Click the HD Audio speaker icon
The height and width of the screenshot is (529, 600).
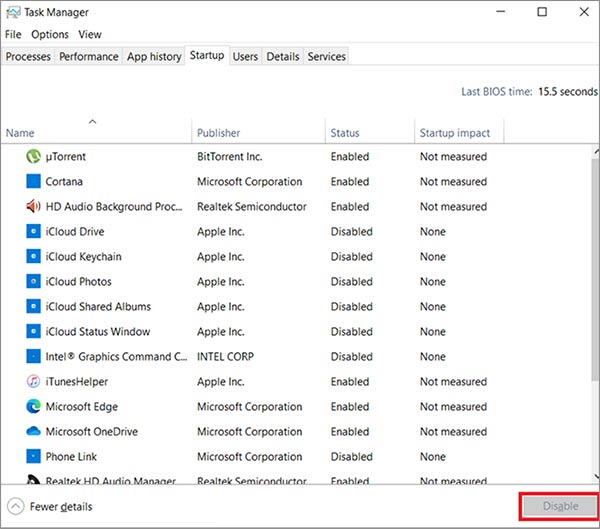click(x=33, y=206)
